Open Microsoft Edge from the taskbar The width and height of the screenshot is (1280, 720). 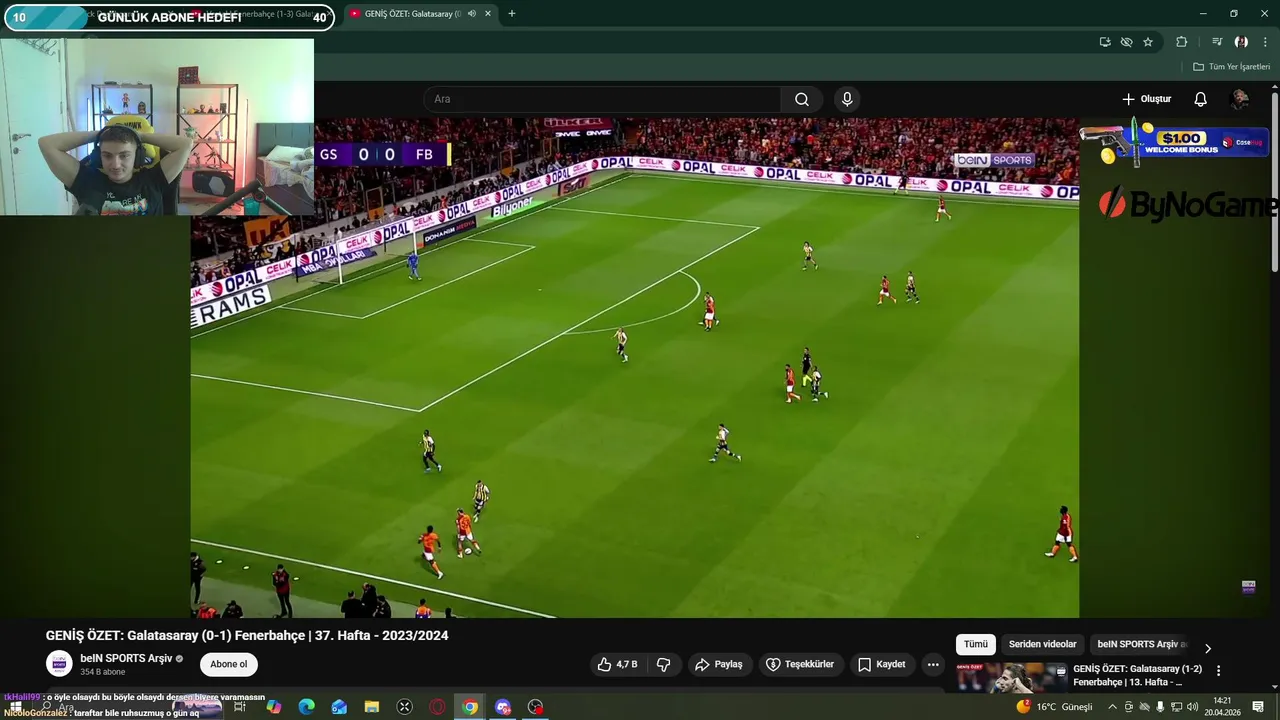(306, 707)
